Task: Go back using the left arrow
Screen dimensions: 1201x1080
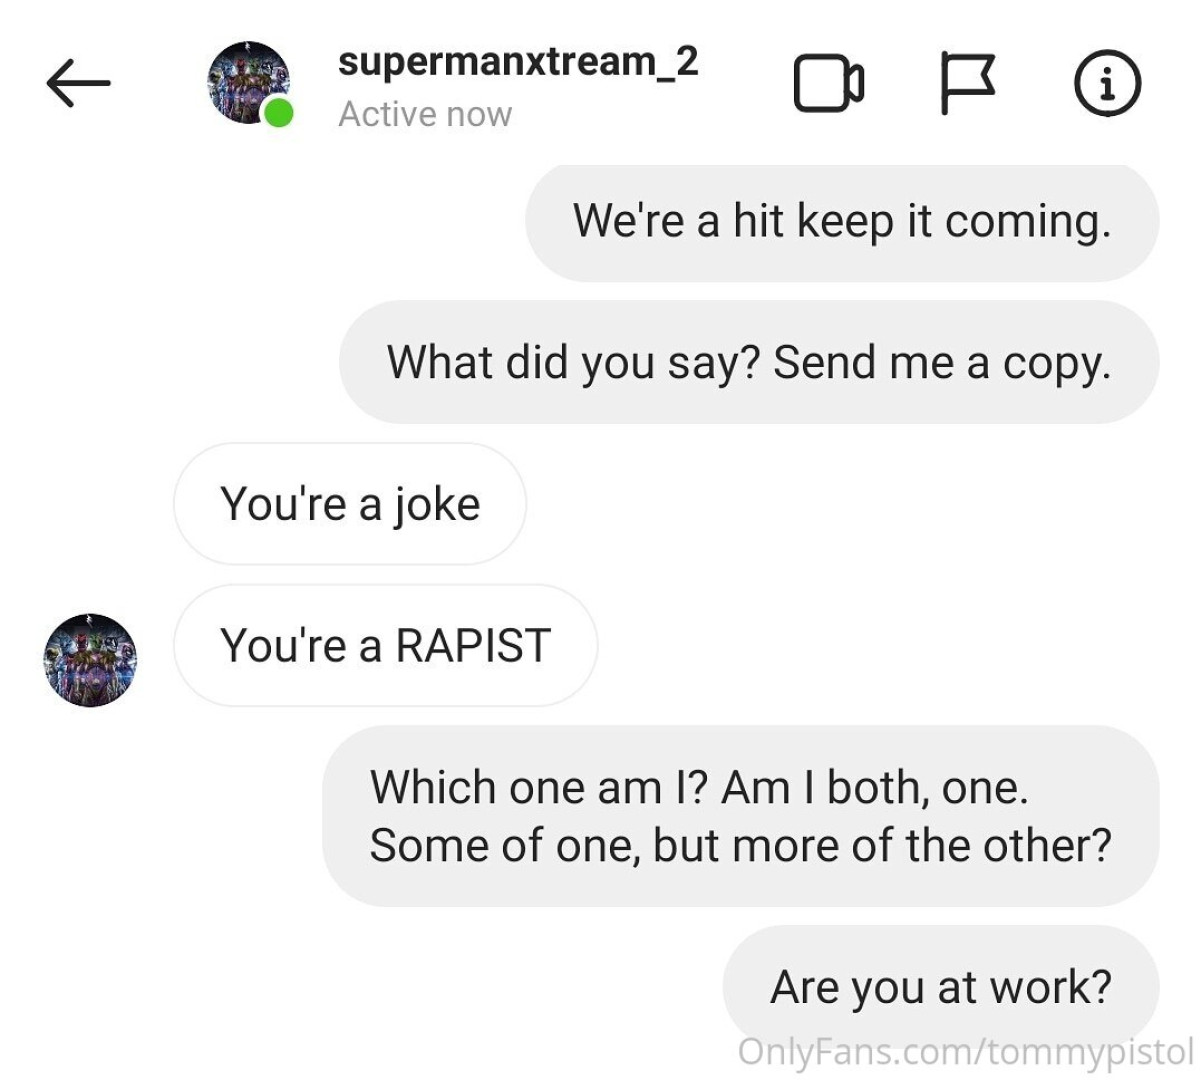Action: 77,83
